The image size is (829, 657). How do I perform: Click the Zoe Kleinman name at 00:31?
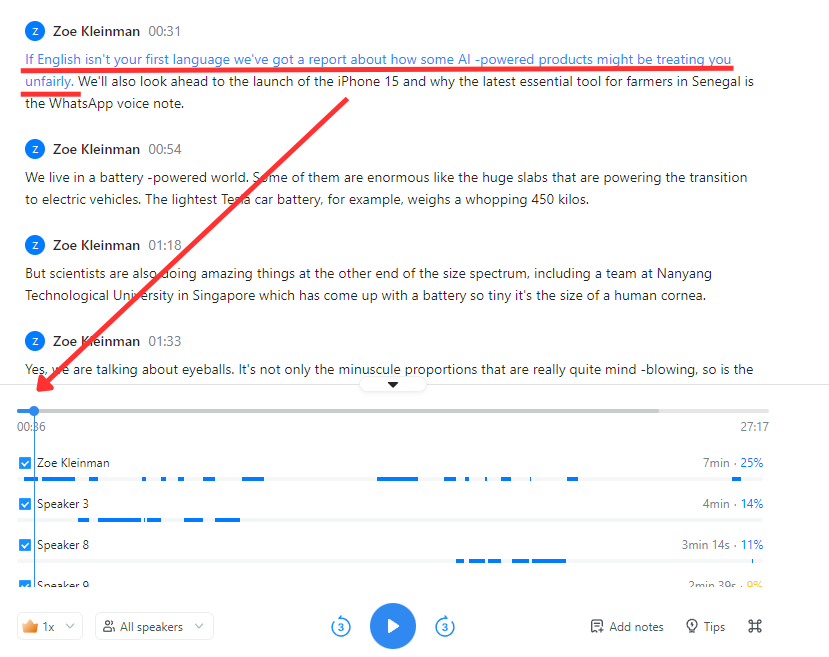(96, 31)
